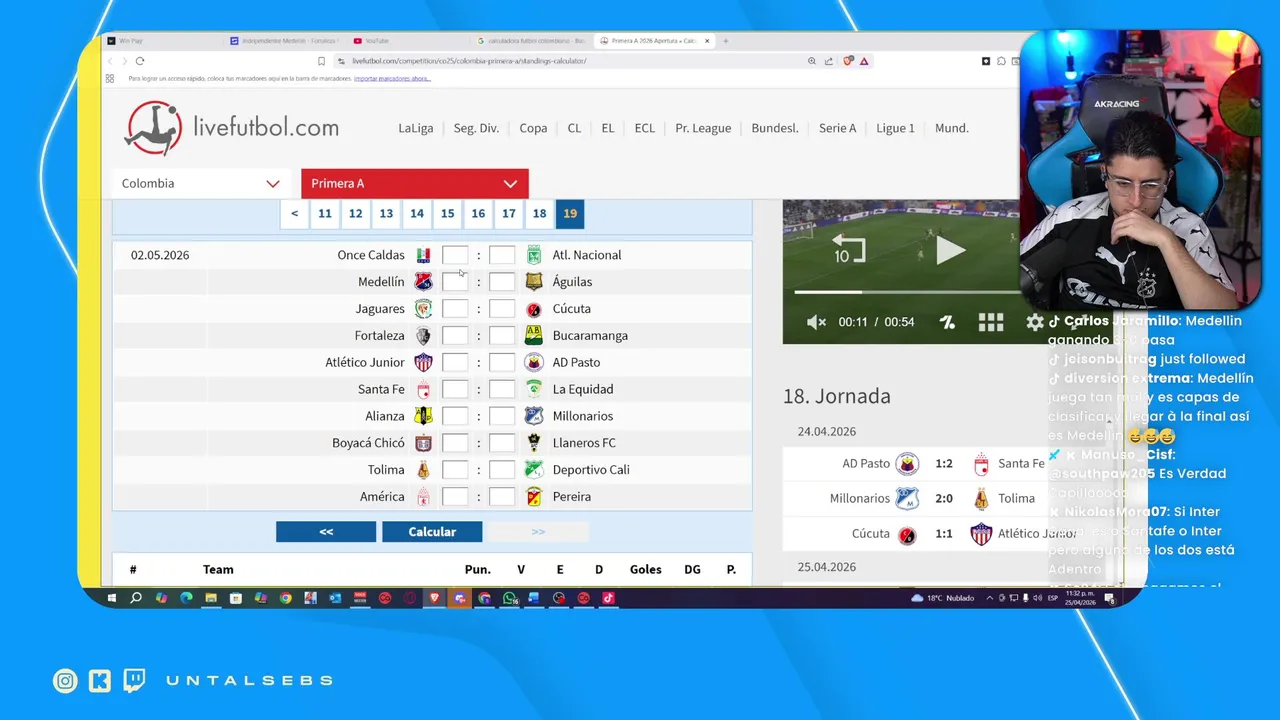The width and height of the screenshot is (1280, 720).
Task: Click Deportivo Cali team crest
Action: pyautogui.click(x=534, y=470)
